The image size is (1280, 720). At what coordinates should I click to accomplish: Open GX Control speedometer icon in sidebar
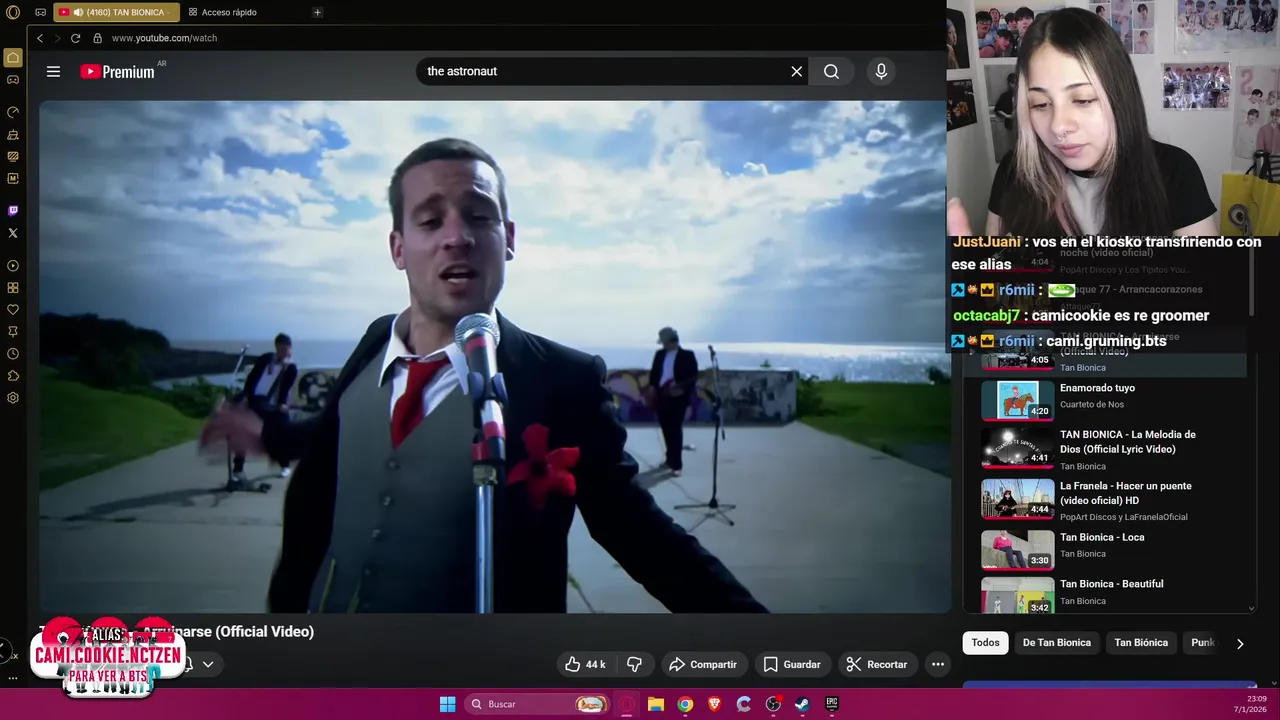click(x=13, y=112)
